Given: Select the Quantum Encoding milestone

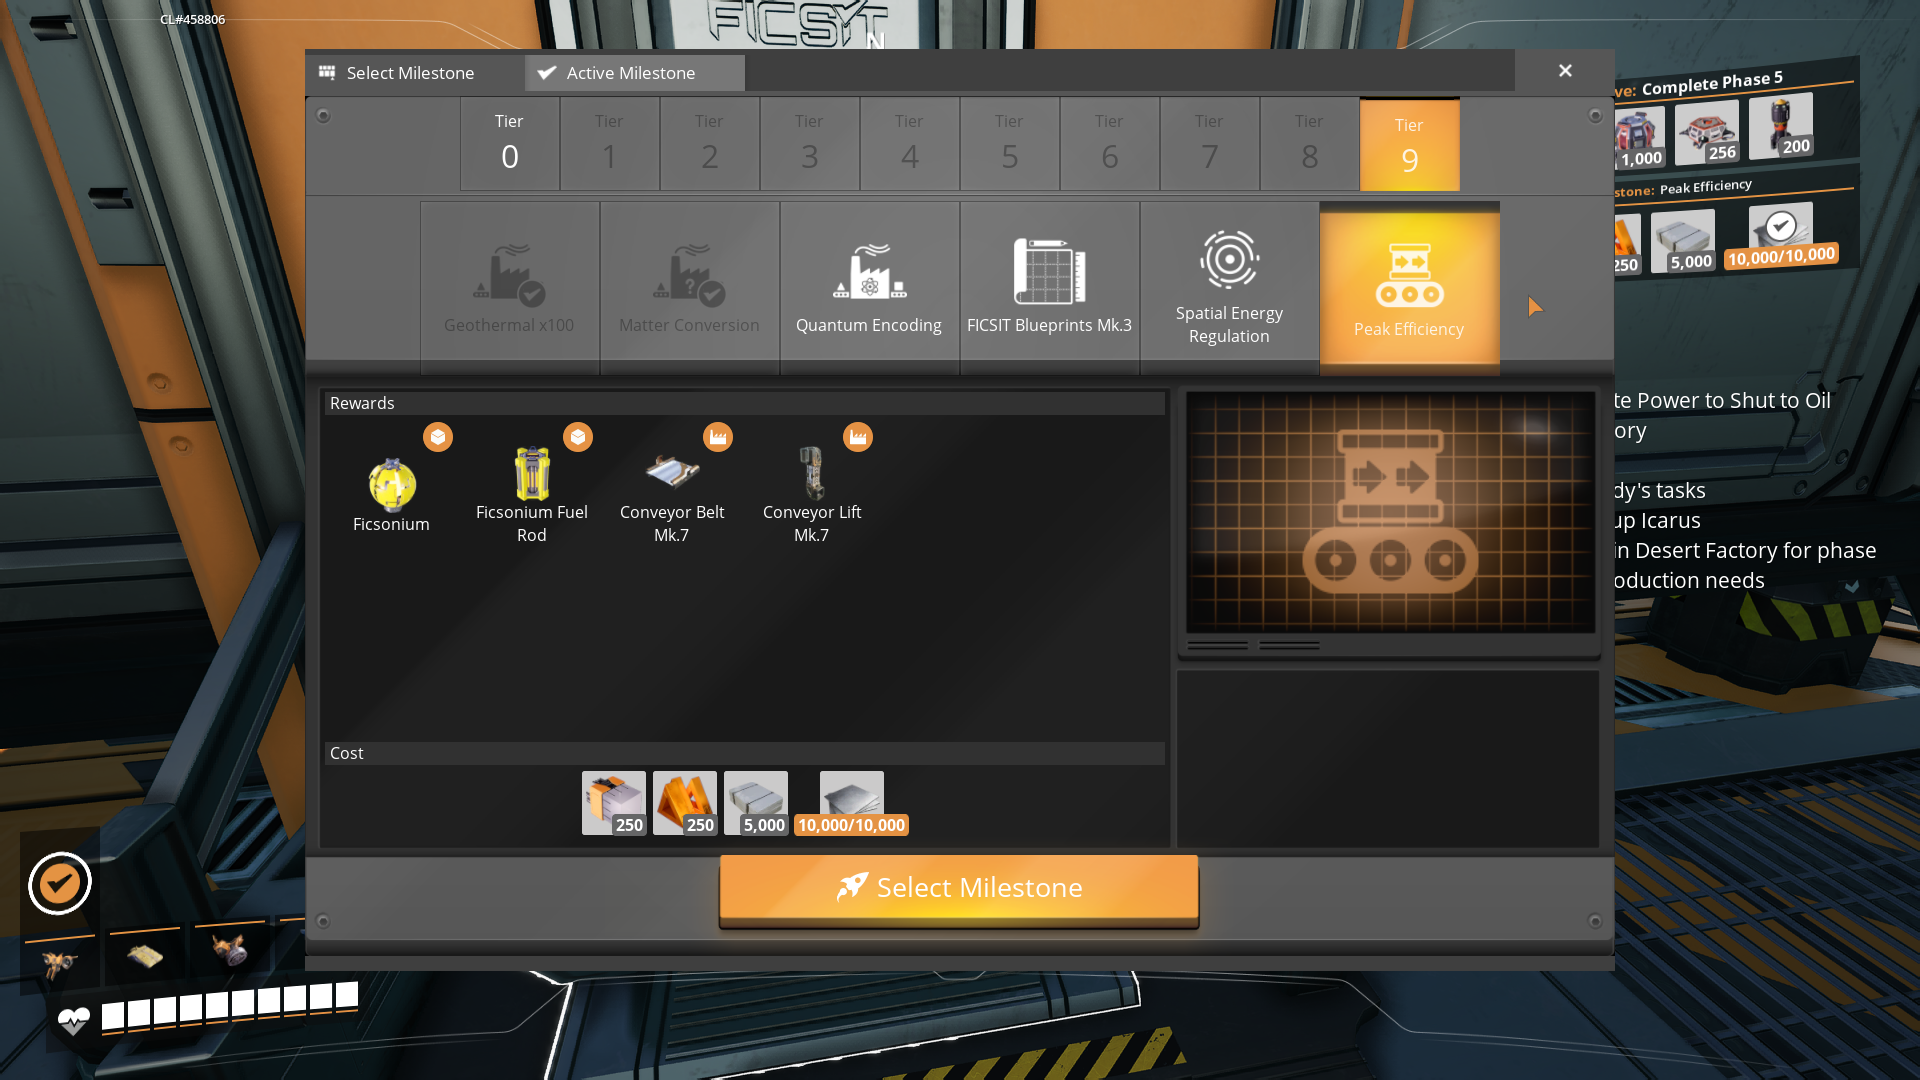Looking at the screenshot, I should [x=869, y=288].
